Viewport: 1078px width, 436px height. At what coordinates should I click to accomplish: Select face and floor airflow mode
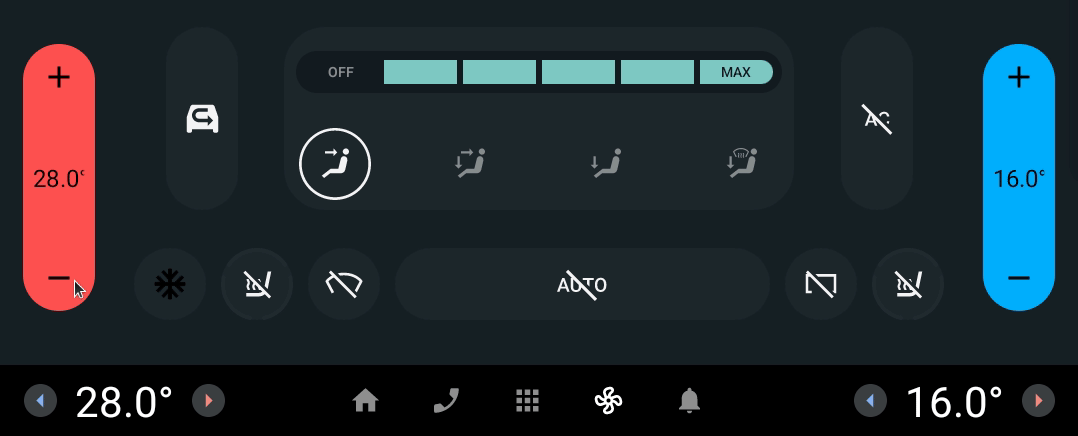point(470,164)
